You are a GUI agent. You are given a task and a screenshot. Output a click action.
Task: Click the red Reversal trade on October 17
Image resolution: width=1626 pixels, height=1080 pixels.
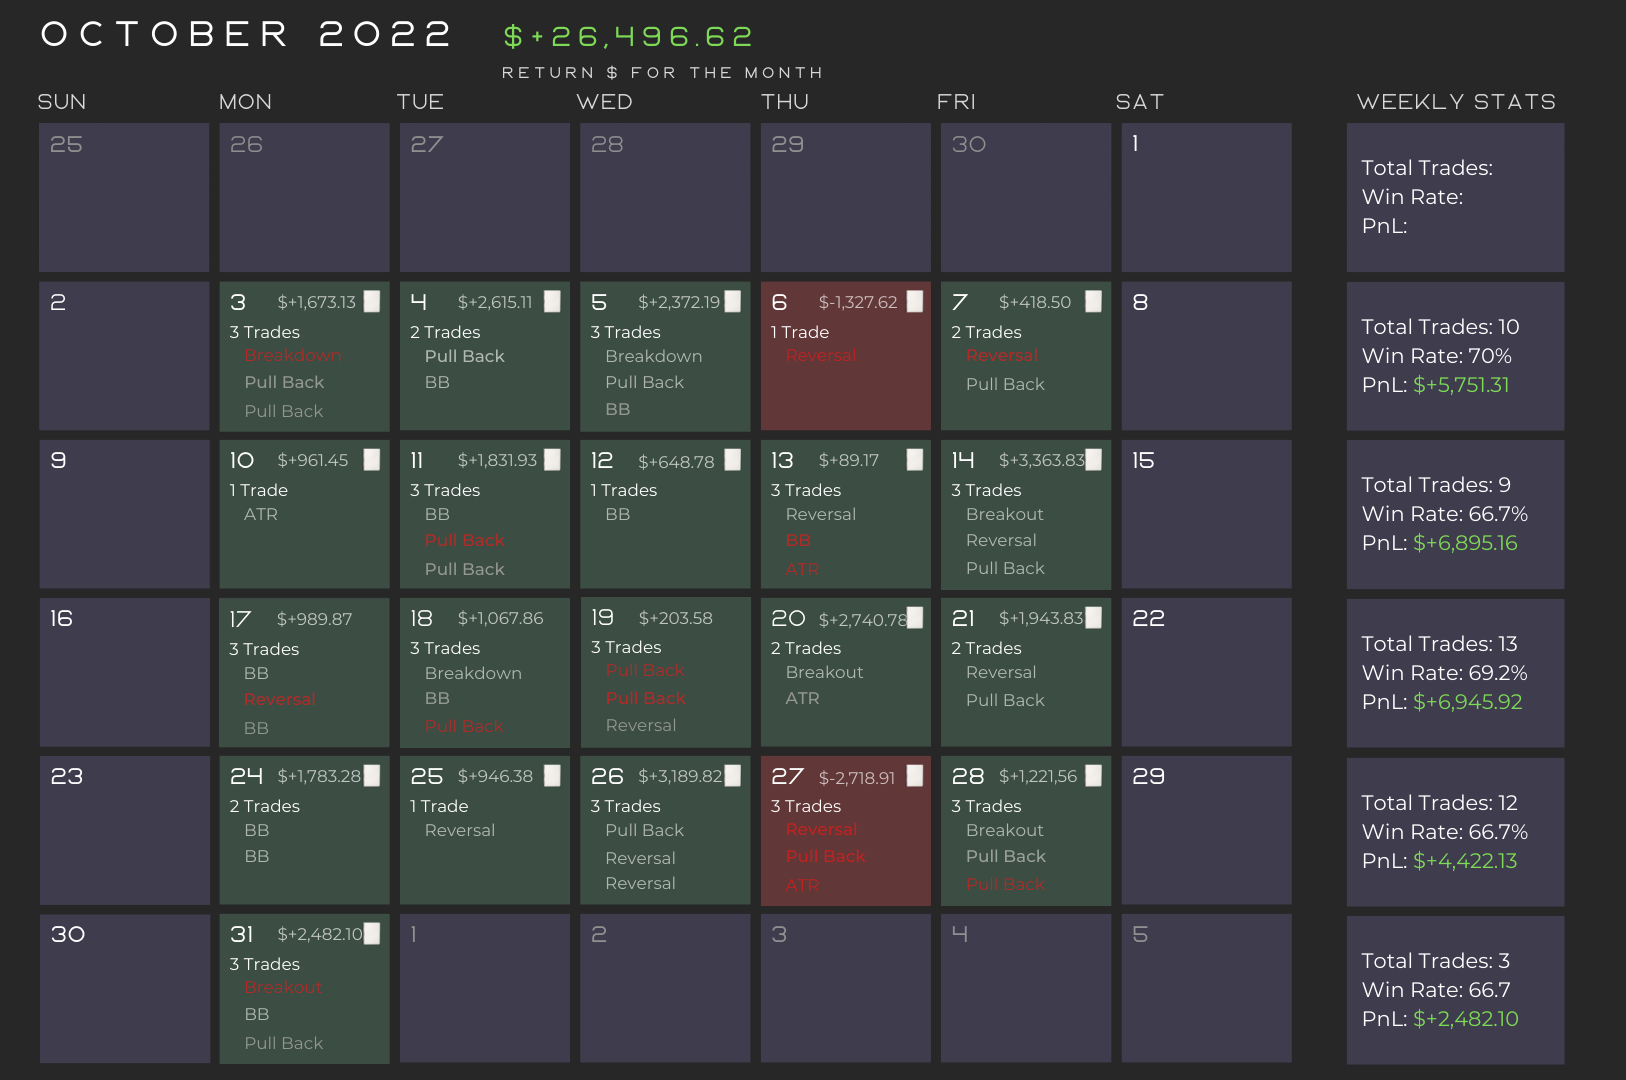[x=280, y=700]
